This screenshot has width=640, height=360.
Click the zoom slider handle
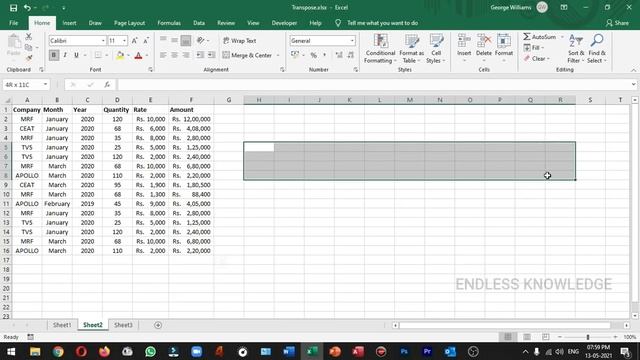point(588,337)
